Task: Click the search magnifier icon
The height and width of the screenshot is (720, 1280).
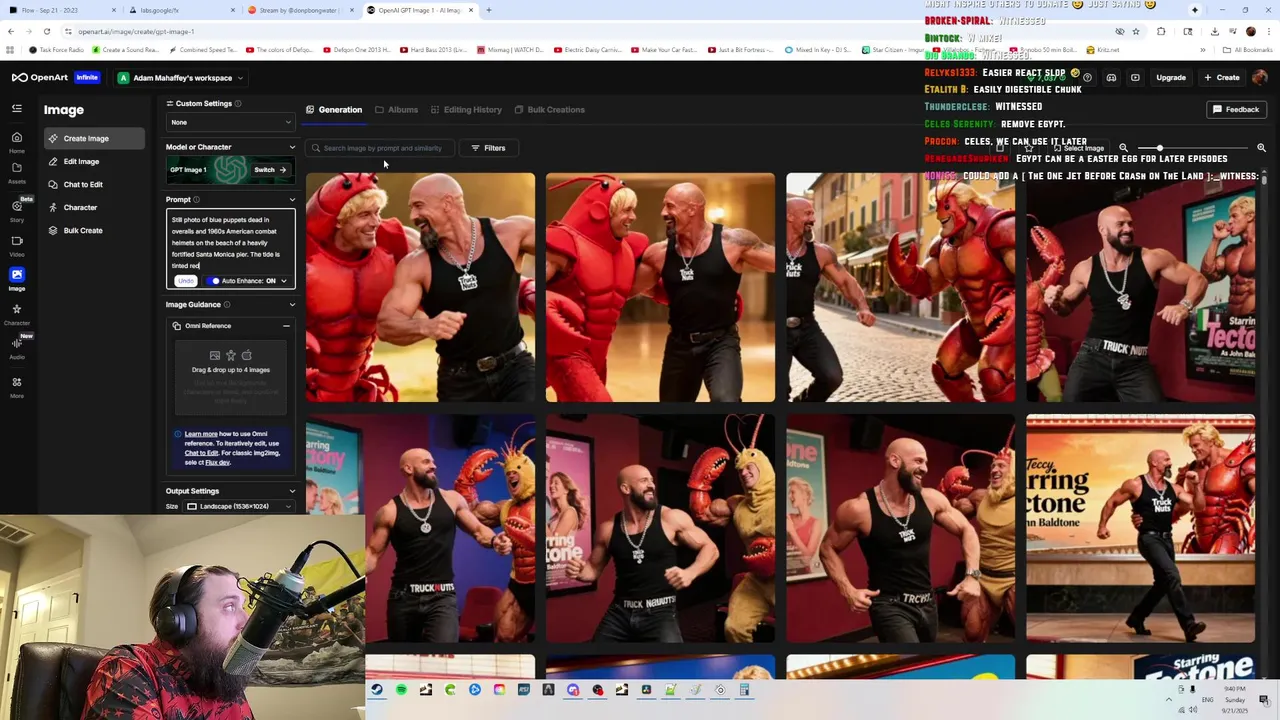Action: point(316,148)
